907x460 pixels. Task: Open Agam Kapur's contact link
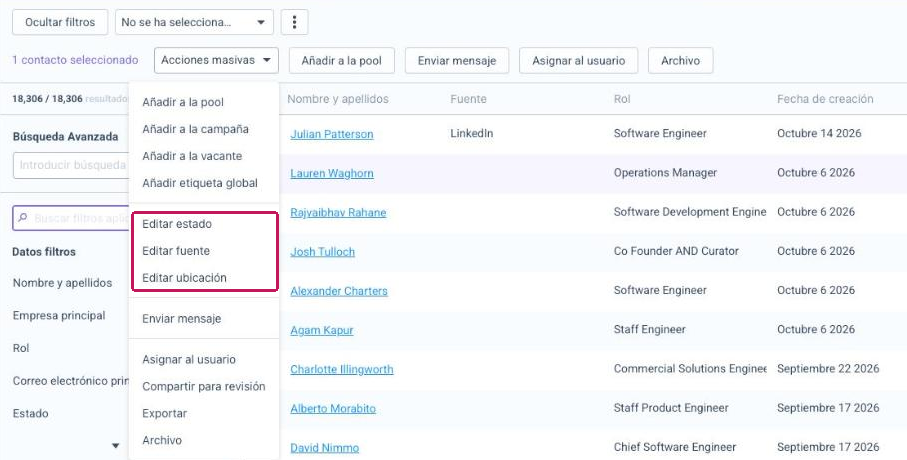[322, 330]
